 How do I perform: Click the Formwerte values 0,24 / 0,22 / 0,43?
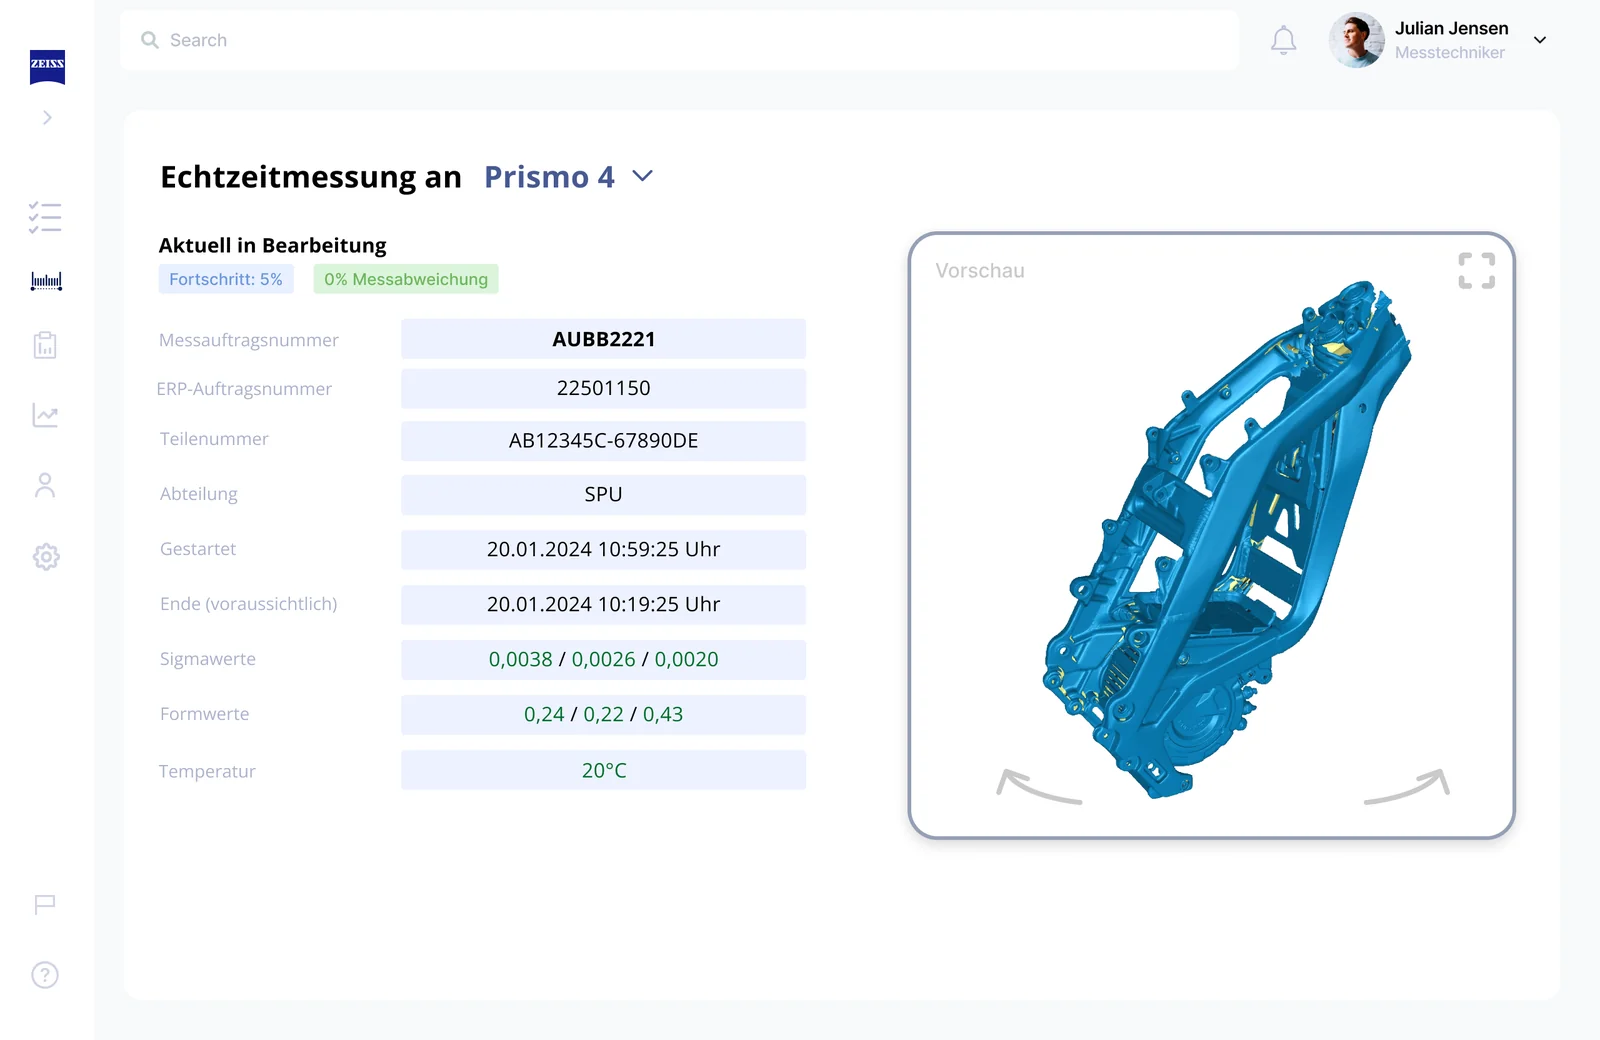603,715
